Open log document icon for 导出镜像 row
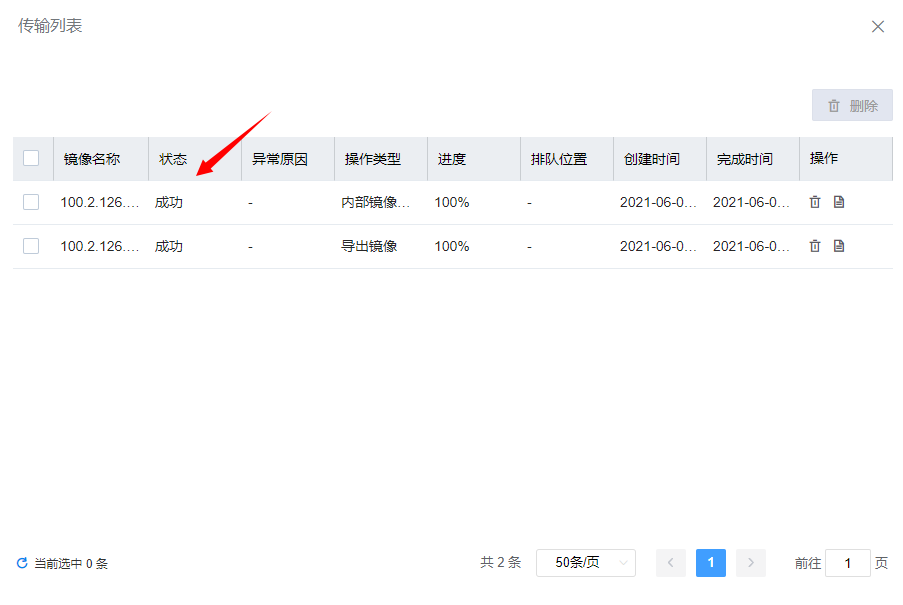This screenshot has width=903, height=605. tap(839, 246)
